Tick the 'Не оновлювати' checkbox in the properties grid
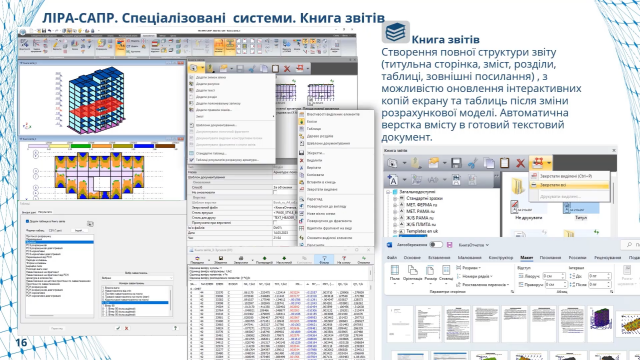The height and width of the screenshot is (360, 640). pyautogui.click(x=276, y=192)
